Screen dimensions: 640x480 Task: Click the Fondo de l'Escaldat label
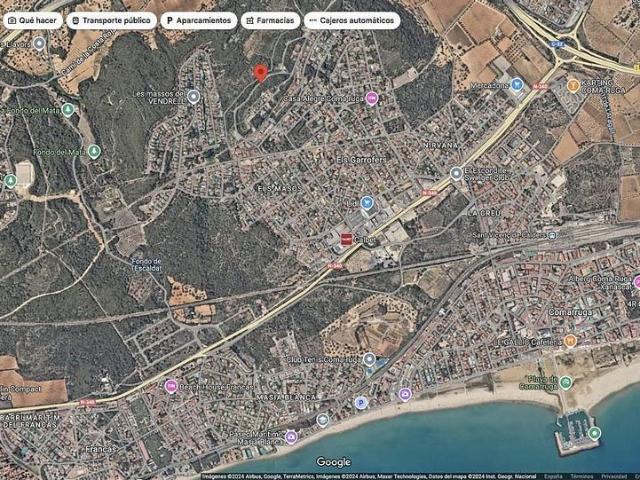pos(146,265)
